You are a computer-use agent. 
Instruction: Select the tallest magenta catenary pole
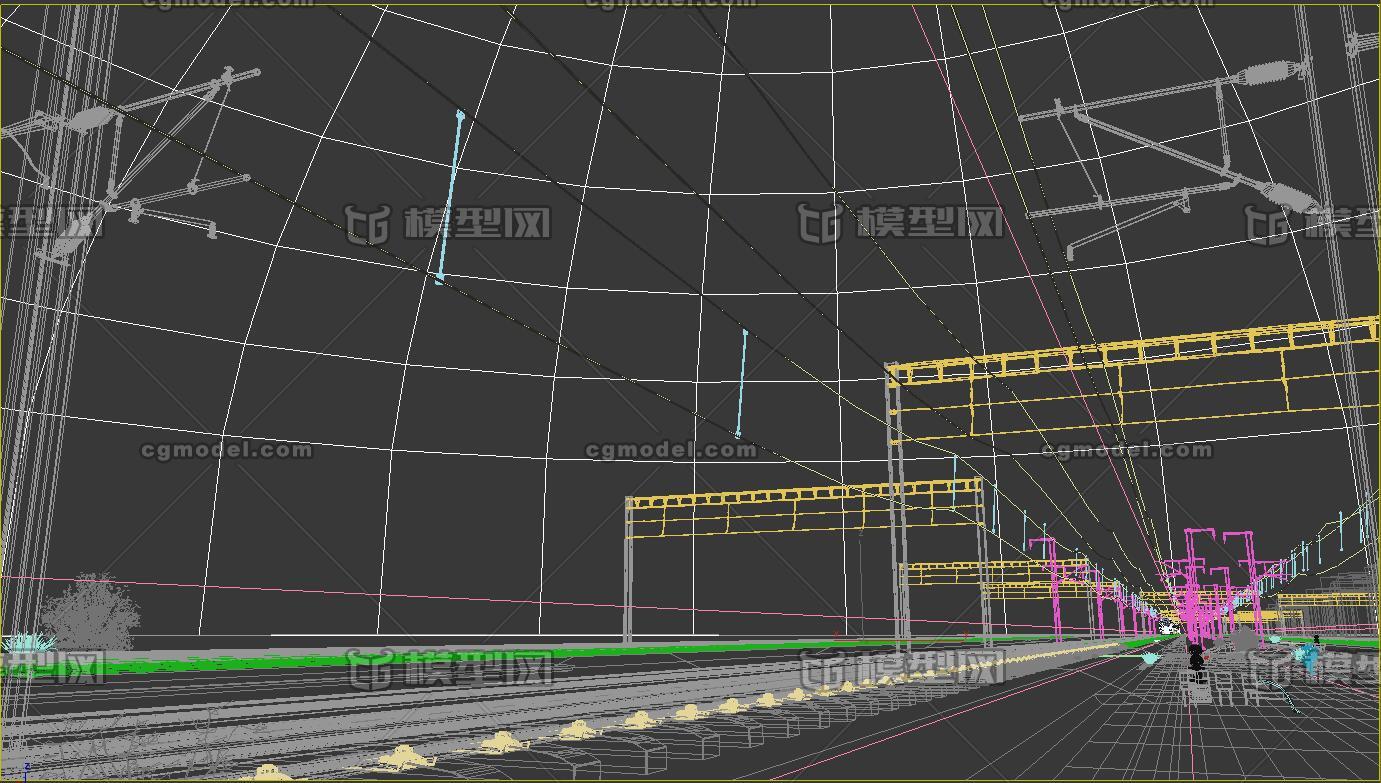coord(1192,580)
